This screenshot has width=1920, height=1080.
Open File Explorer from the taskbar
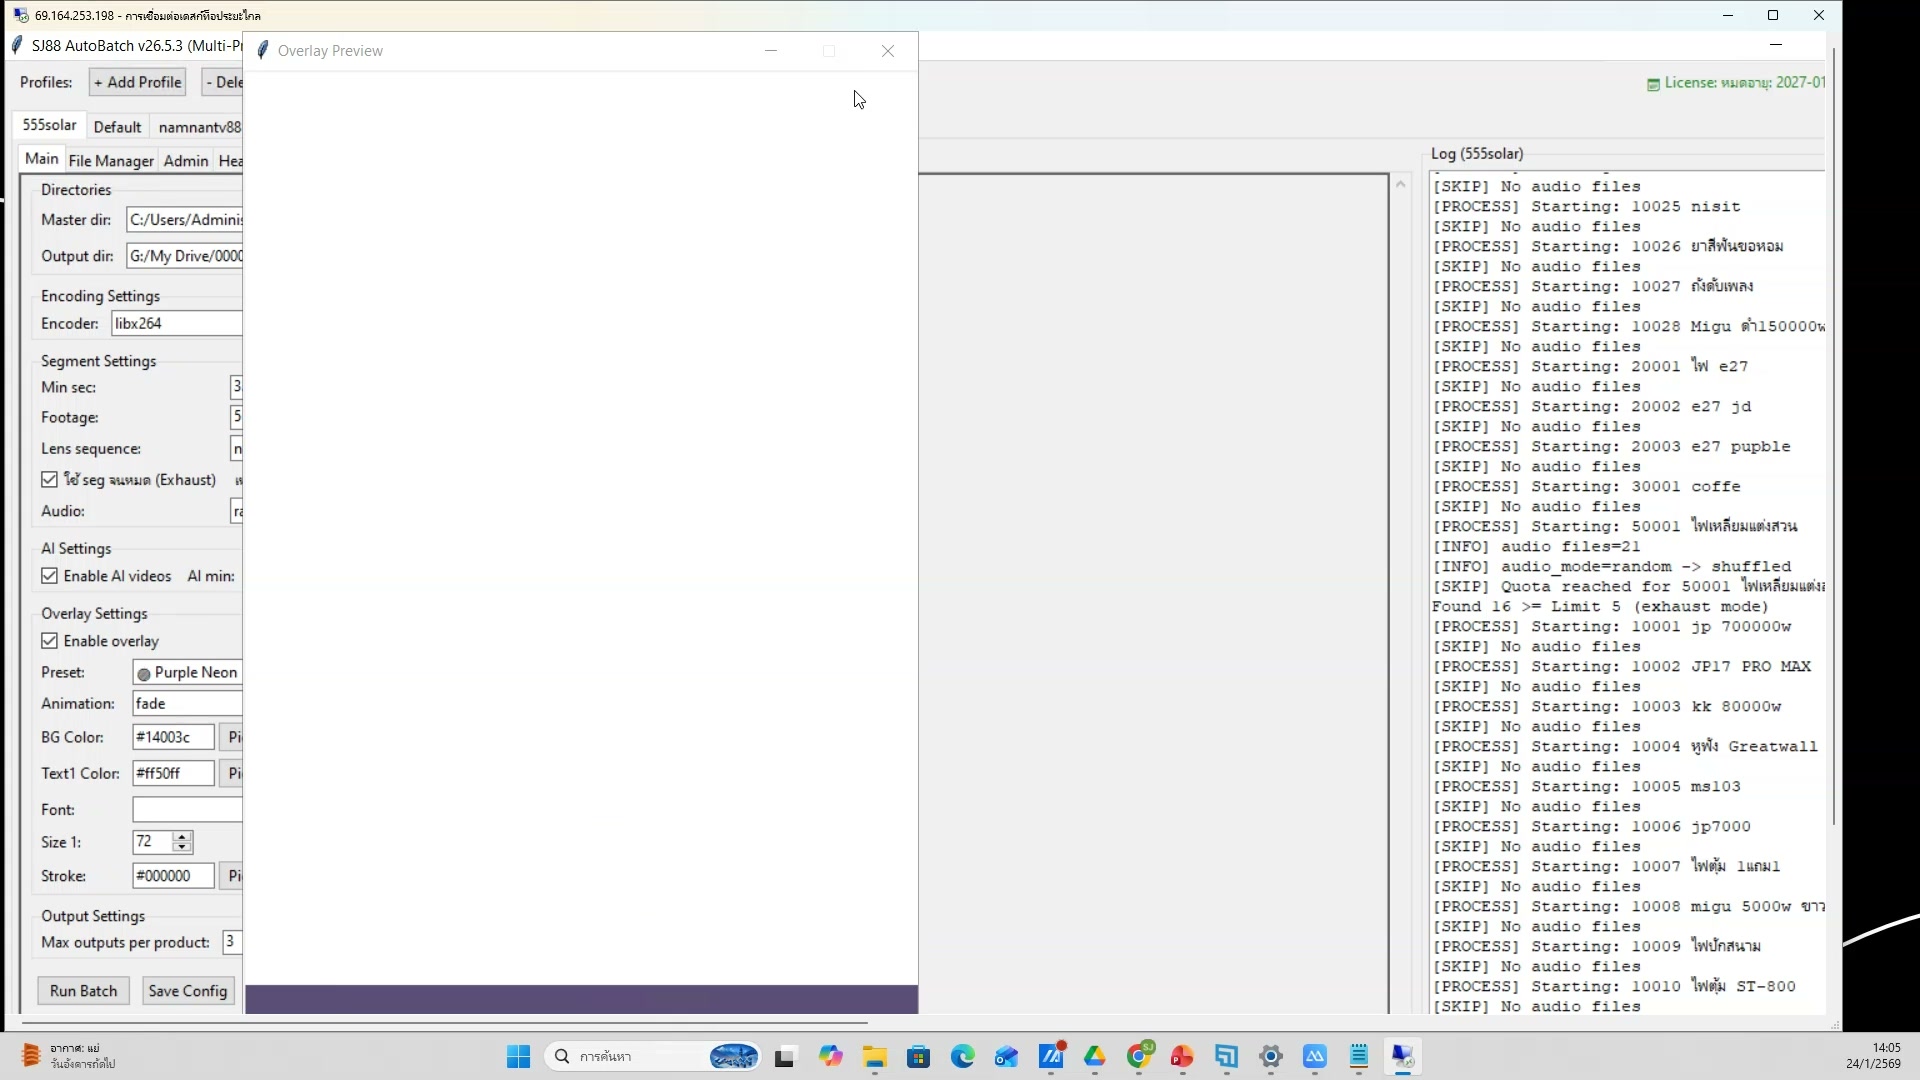875,1057
